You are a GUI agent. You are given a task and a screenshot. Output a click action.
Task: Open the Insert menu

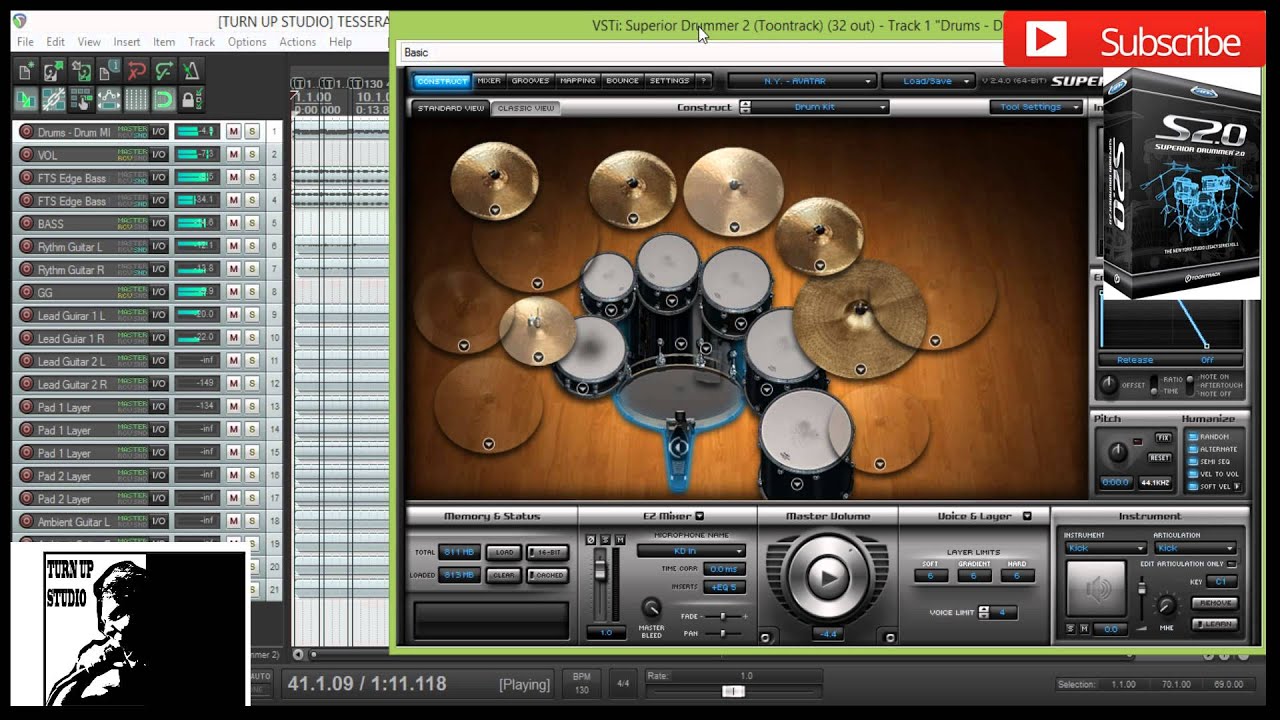[127, 42]
